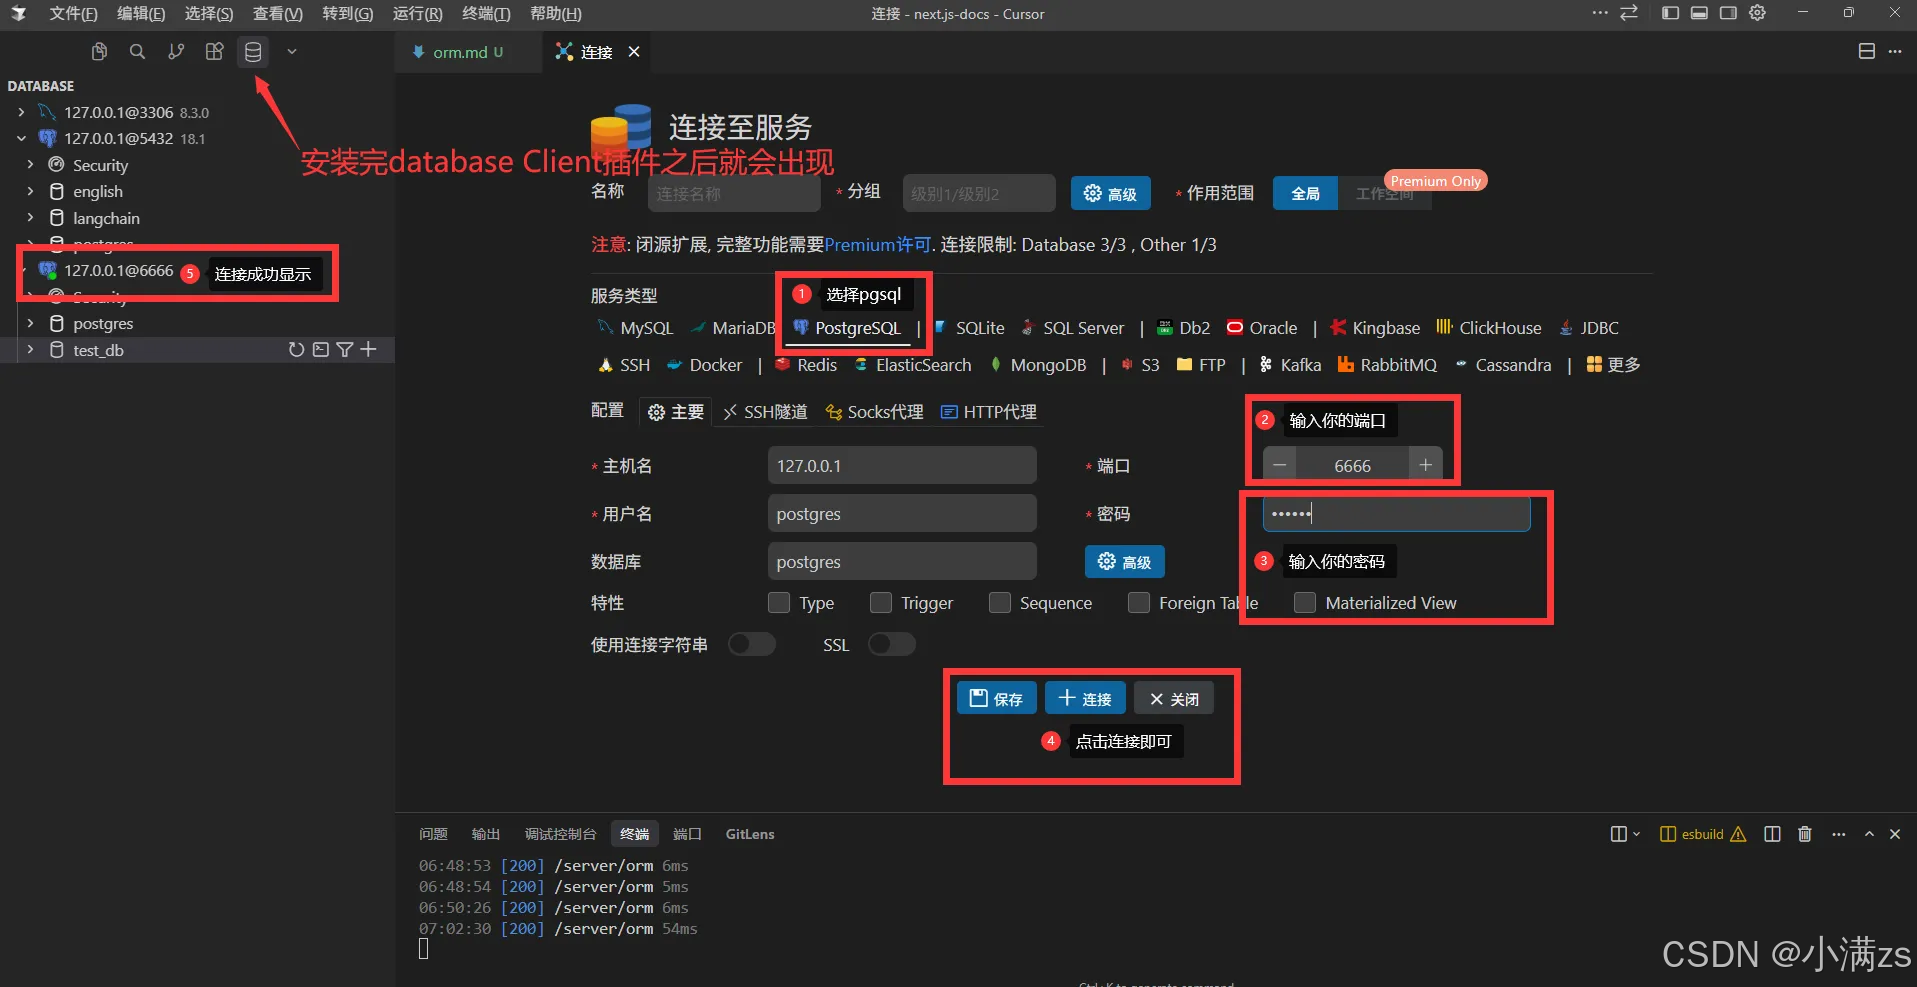Choose RabbitMQ service type

(x=1387, y=365)
